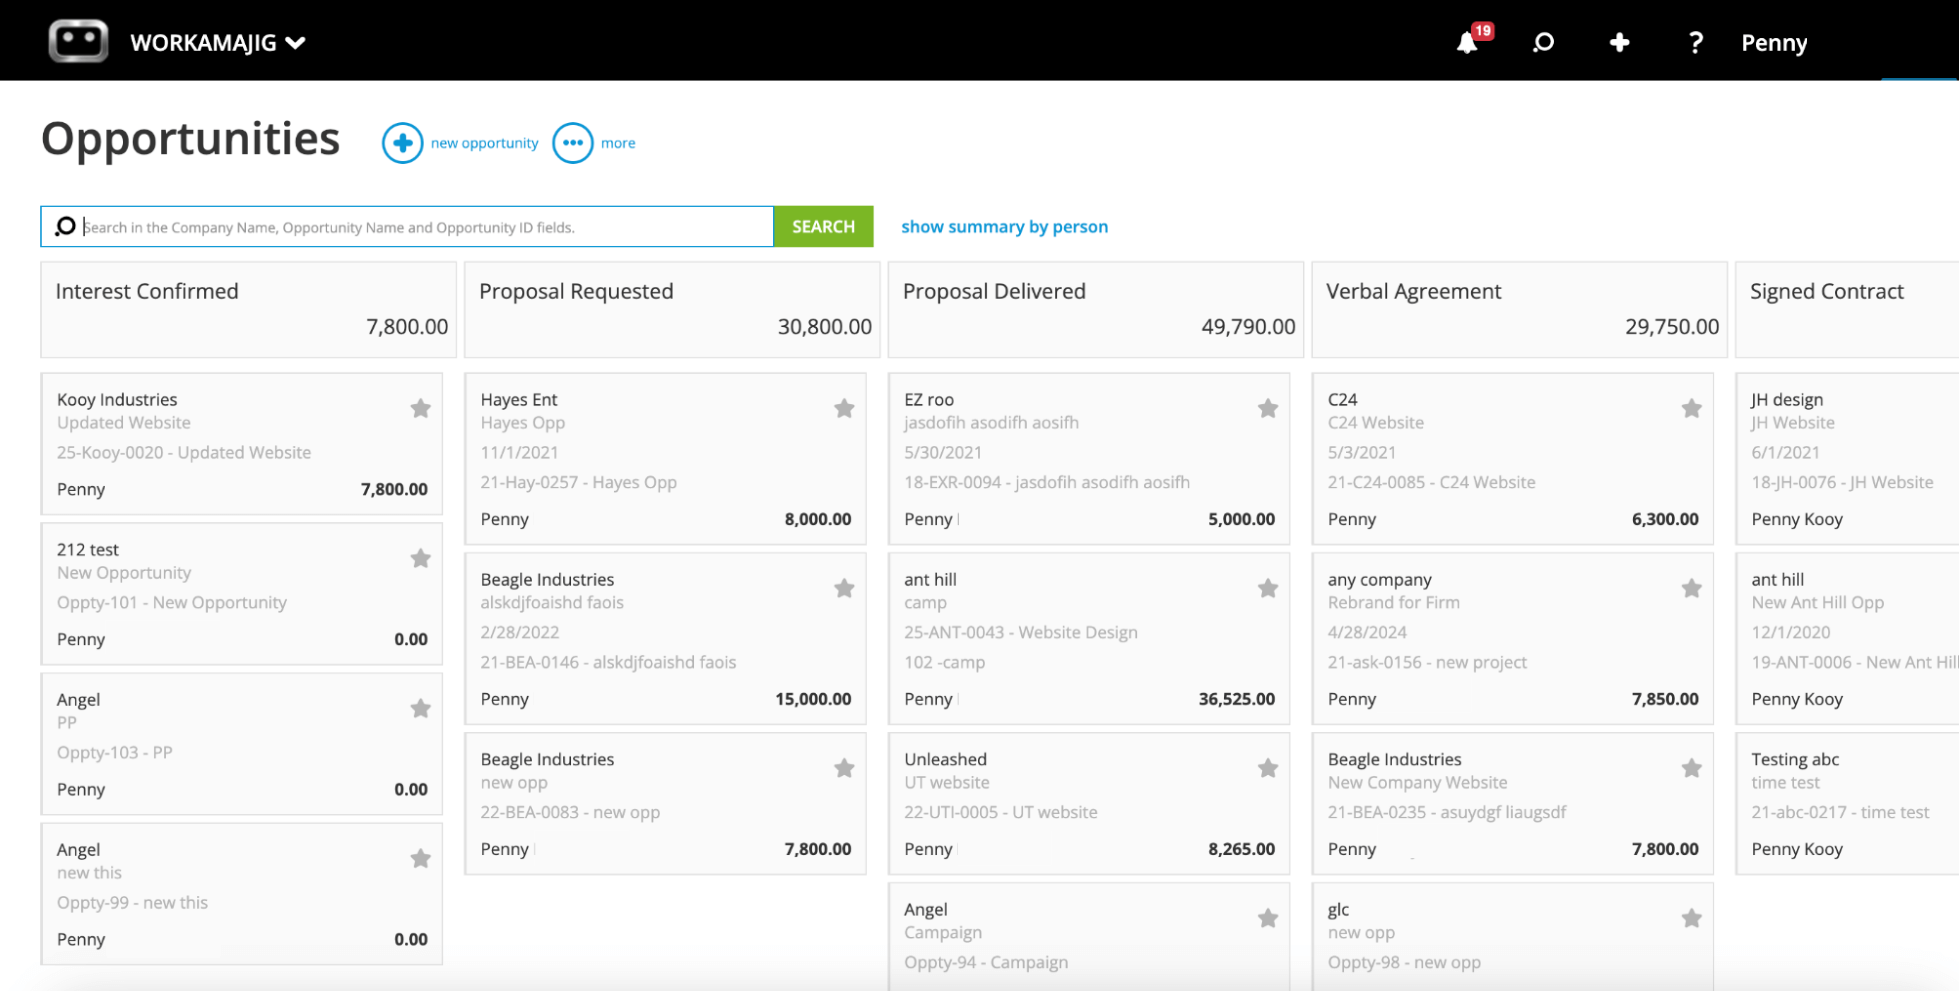Star the Kooy Industries opportunity

tap(421, 408)
